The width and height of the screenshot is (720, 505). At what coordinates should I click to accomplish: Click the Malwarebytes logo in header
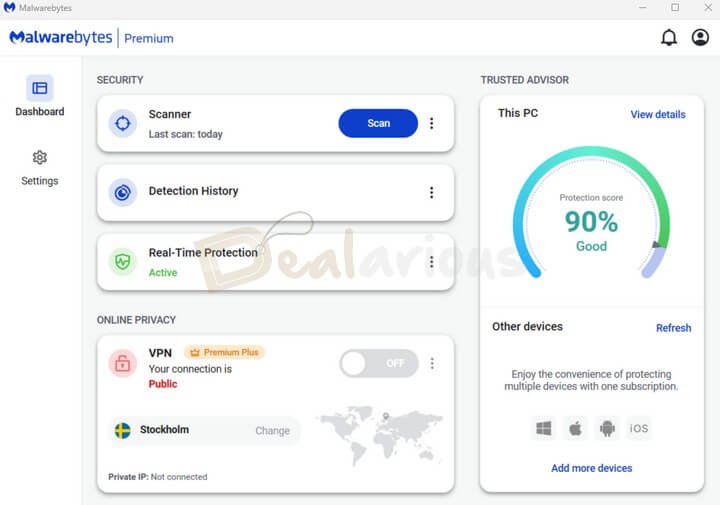point(61,38)
